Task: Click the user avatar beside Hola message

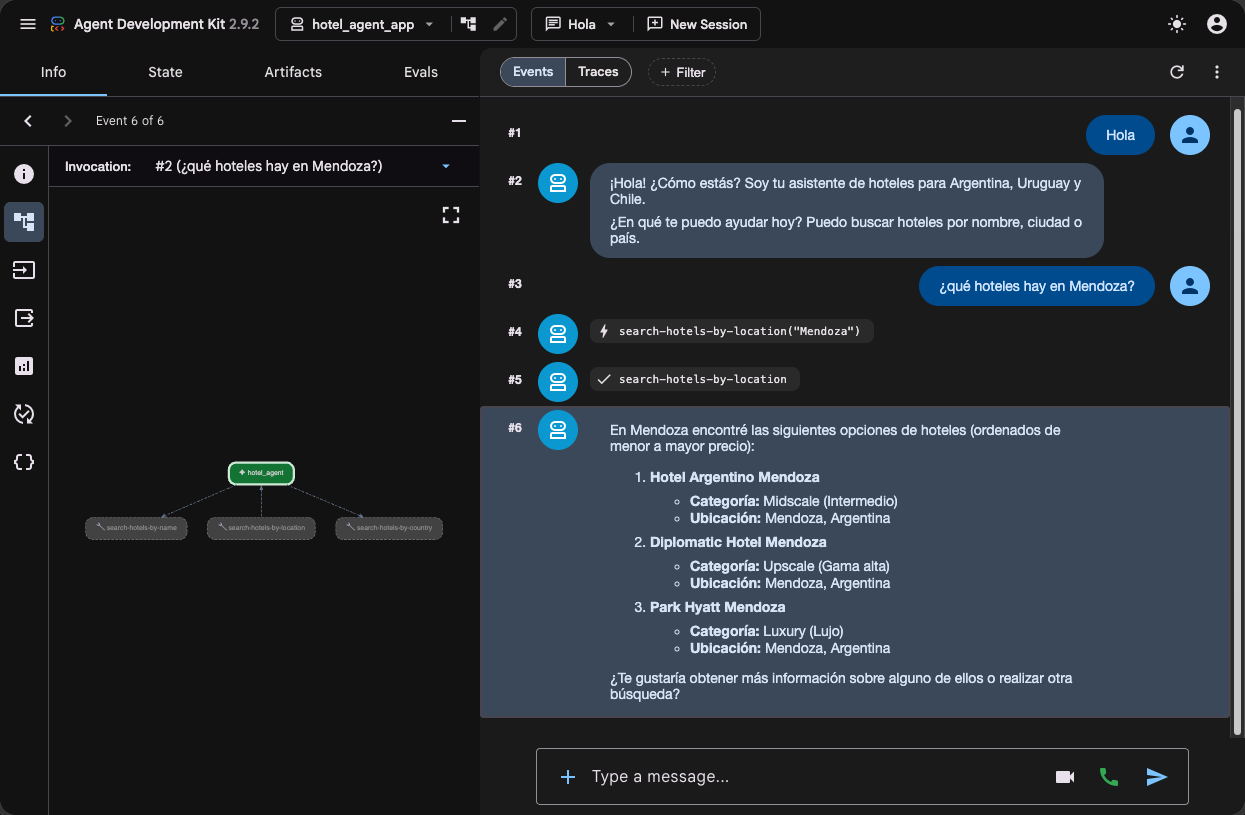Action: [x=1190, y=135]
